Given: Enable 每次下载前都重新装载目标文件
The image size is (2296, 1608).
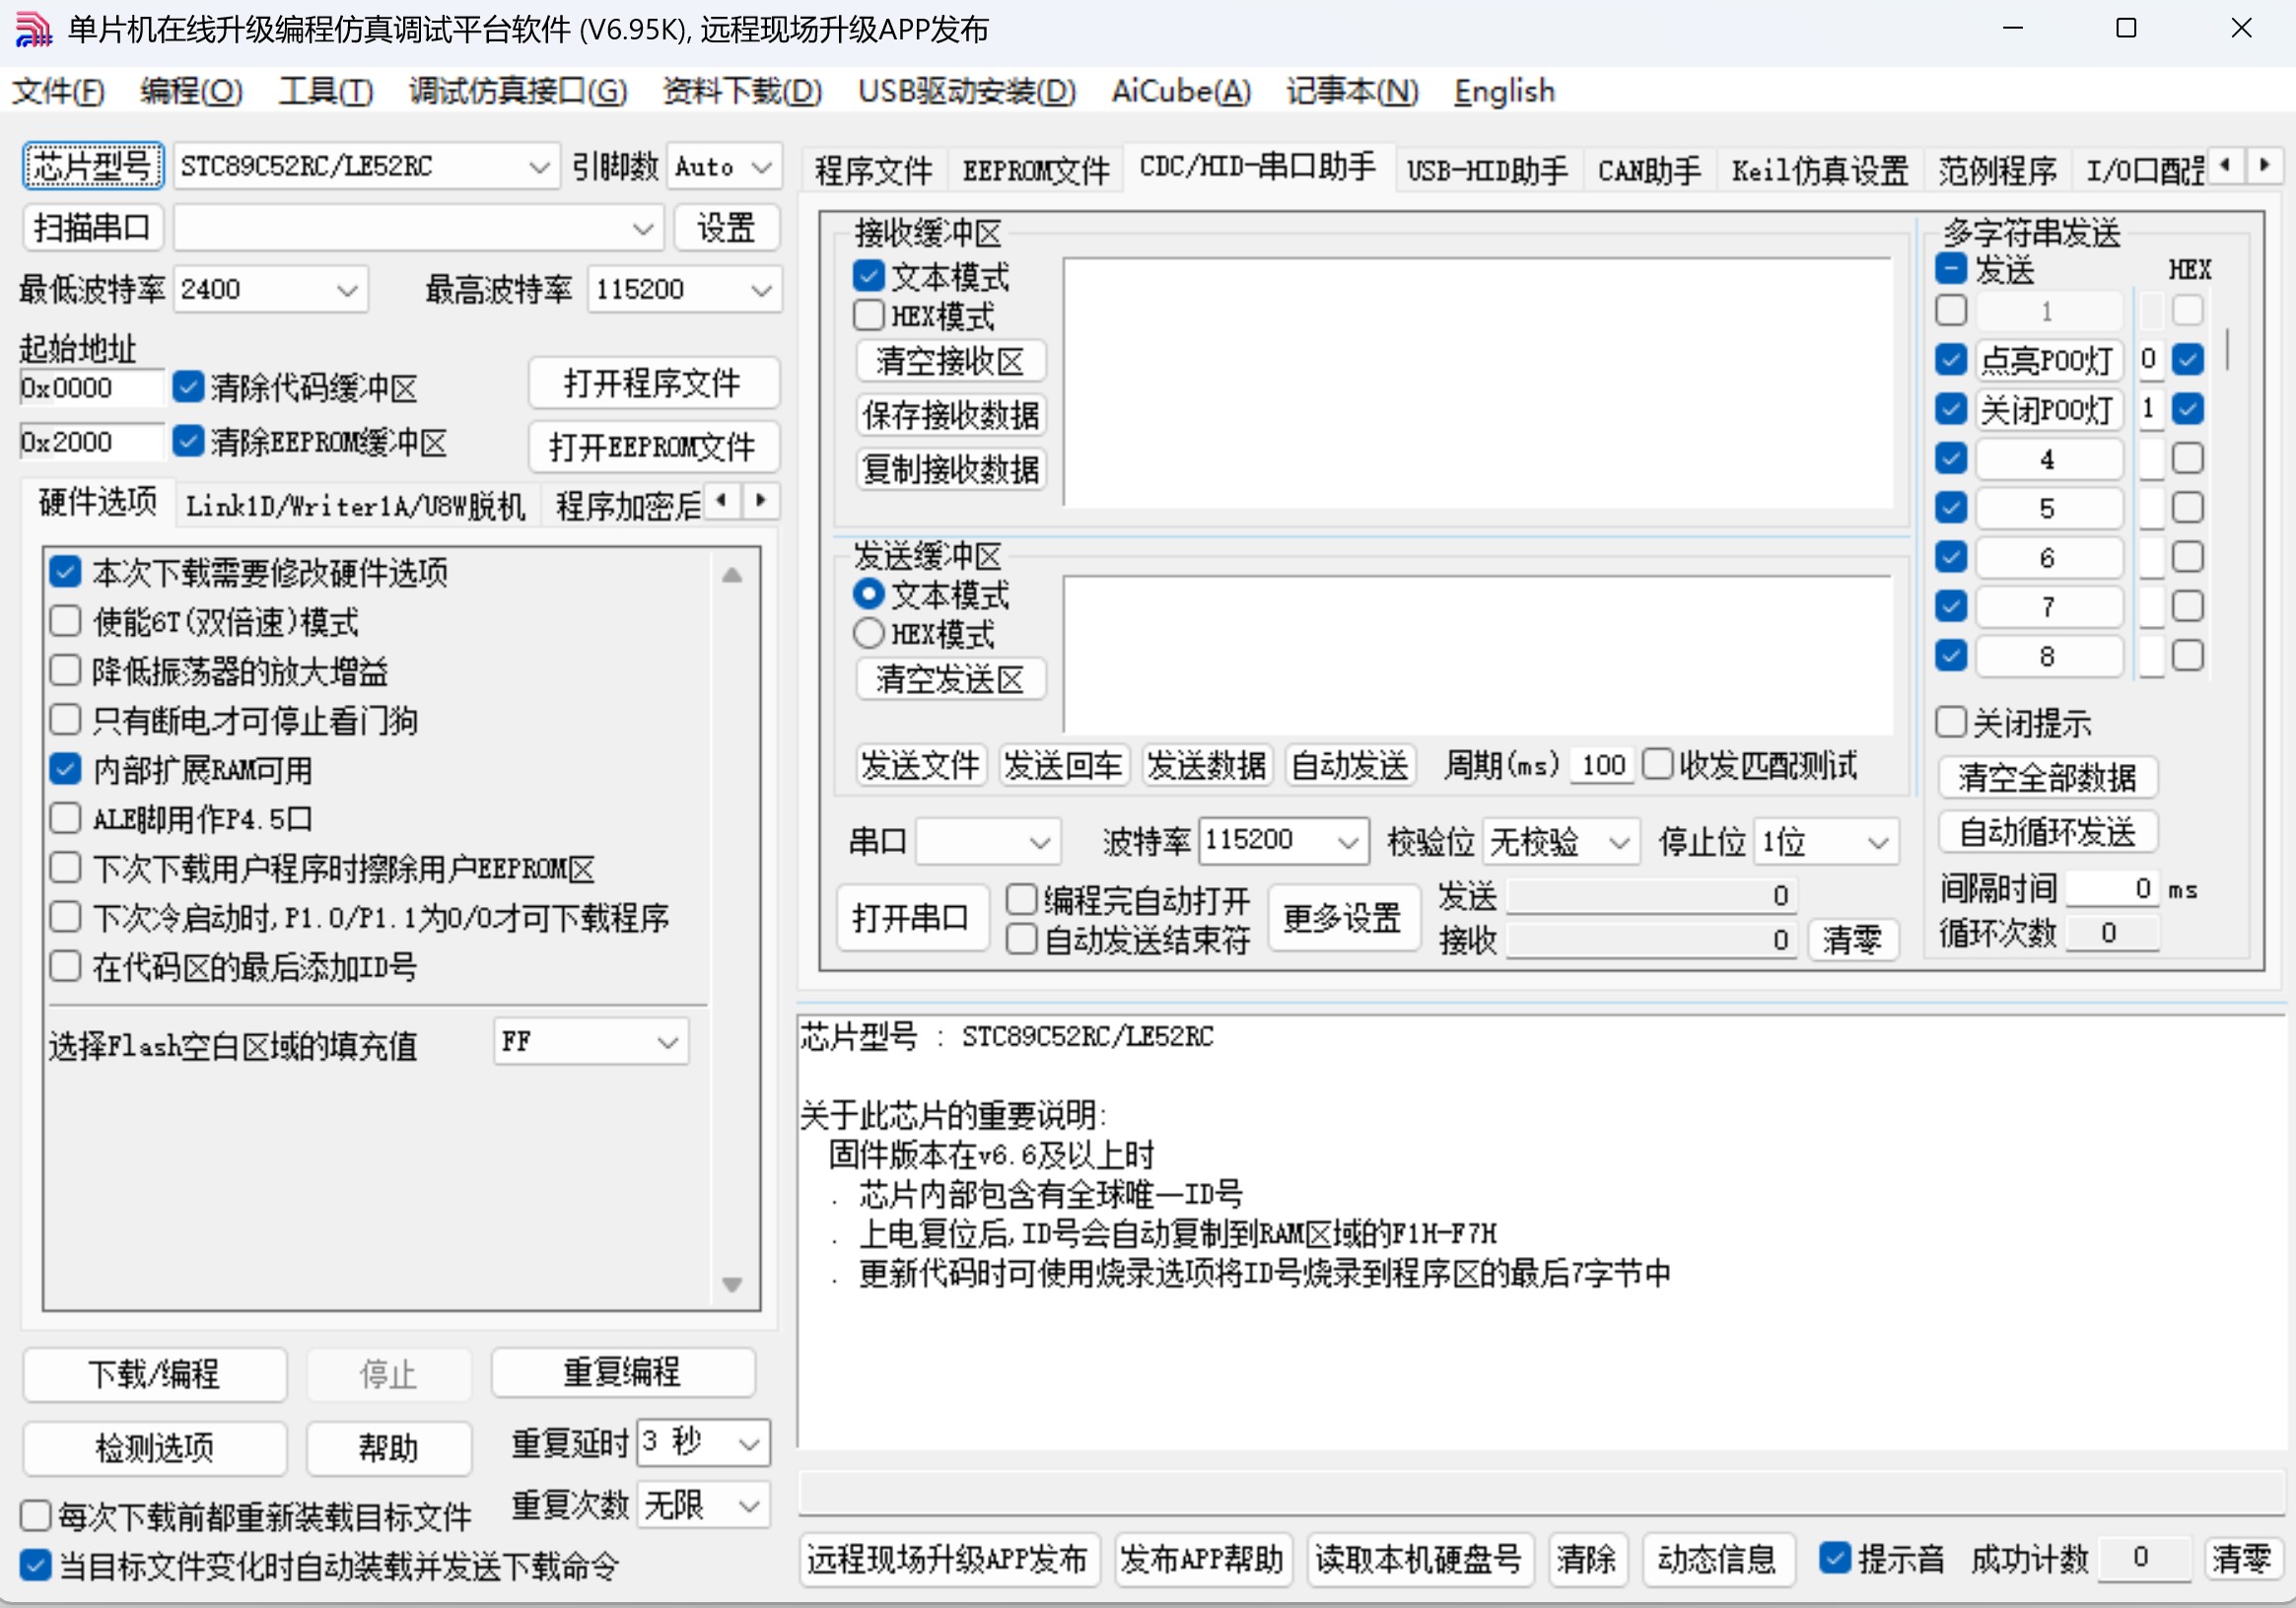Looking at the screenshot, I should (x=36, y=1515).
